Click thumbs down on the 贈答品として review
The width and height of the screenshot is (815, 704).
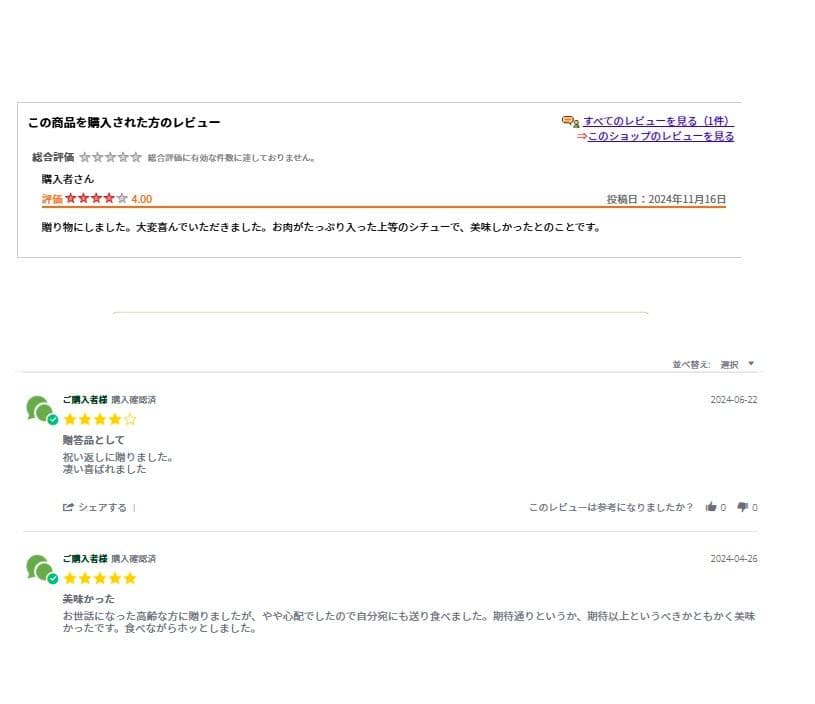743,507
